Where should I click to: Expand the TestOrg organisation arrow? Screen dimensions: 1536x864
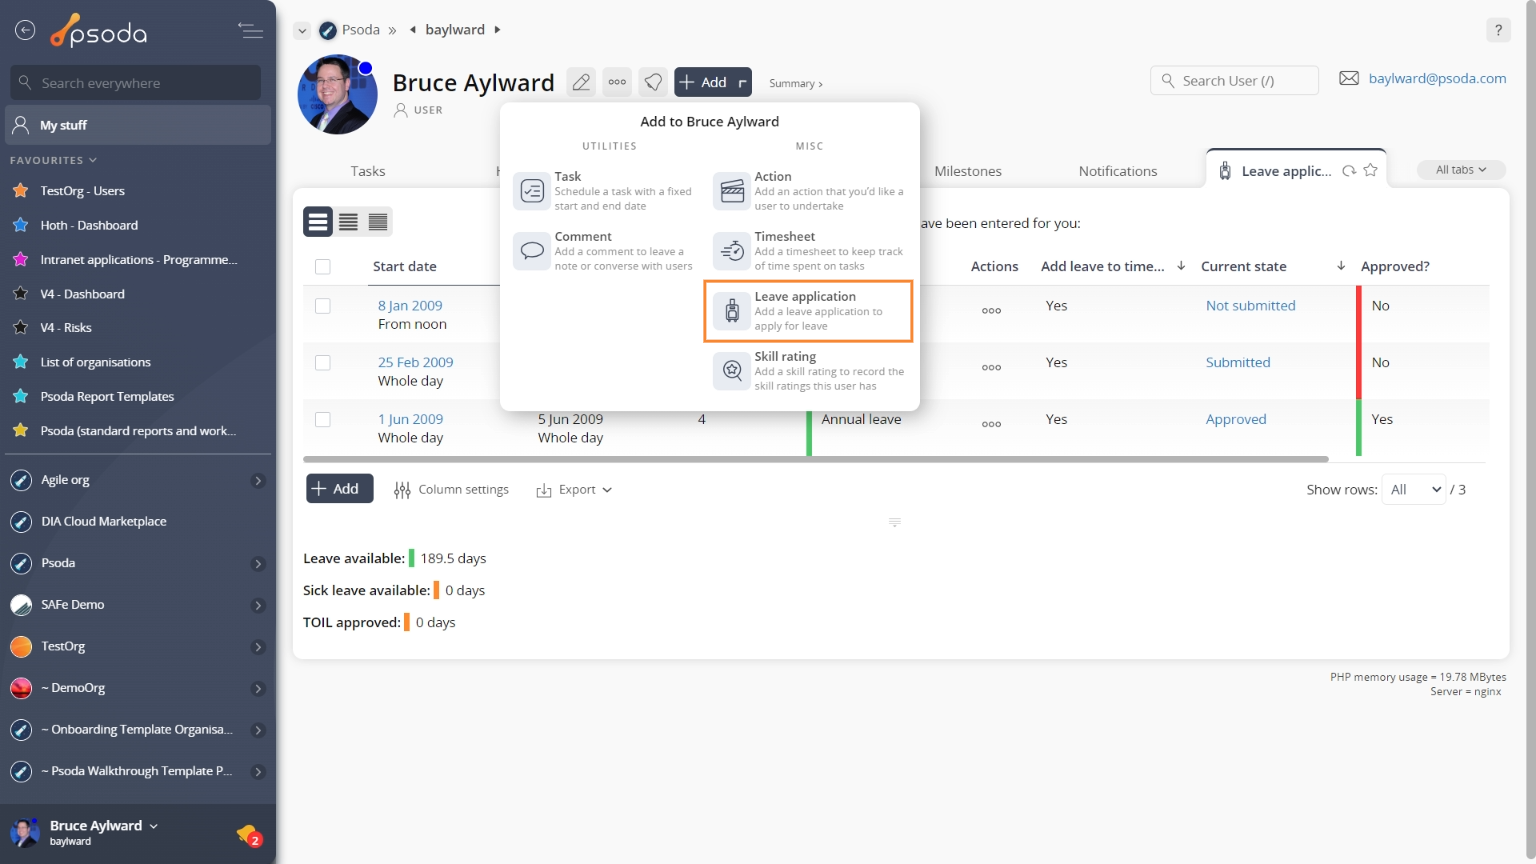pyautogui.click(x=258, y=647)
